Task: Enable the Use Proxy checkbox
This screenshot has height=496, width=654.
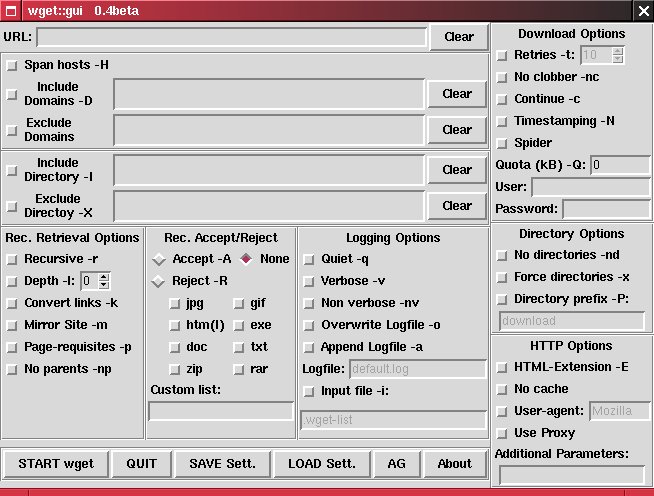Action: [x=502, y=433]
